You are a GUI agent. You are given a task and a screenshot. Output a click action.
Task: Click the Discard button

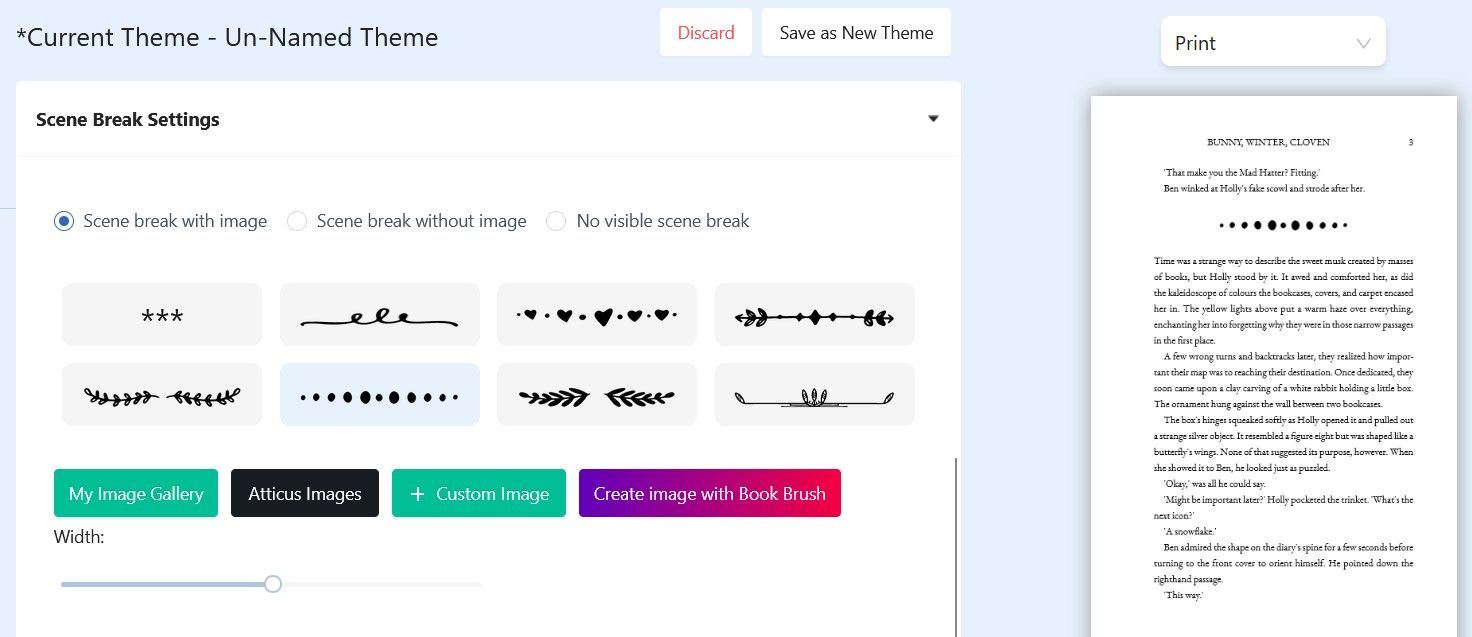point(706,33)
